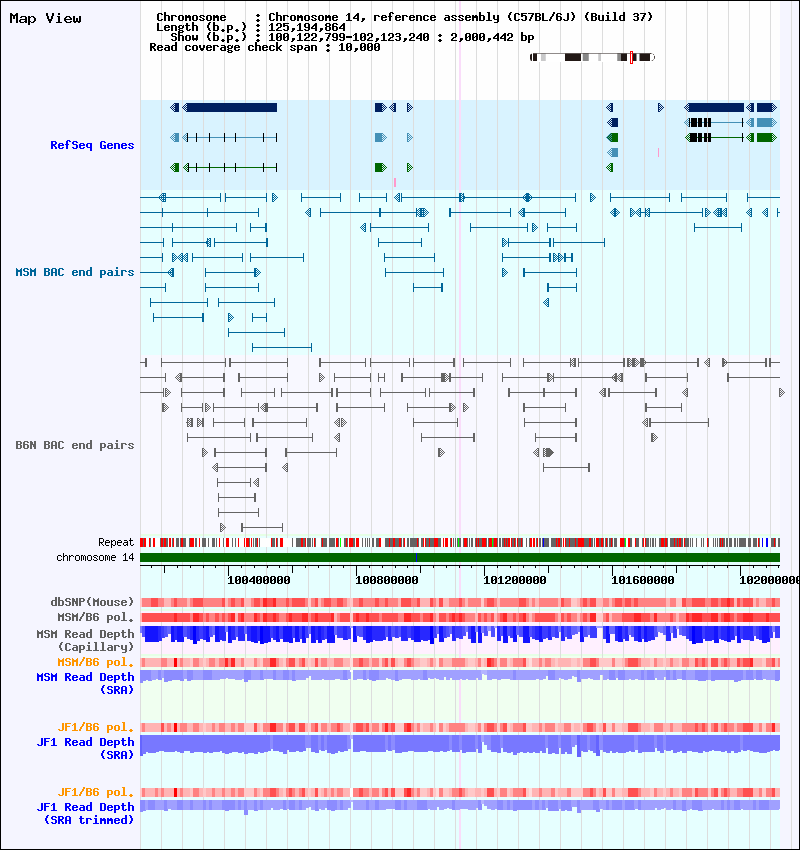Click the chromosome 14 track label
The height and width of the screenshot is (850, 800).
(95, 557)
